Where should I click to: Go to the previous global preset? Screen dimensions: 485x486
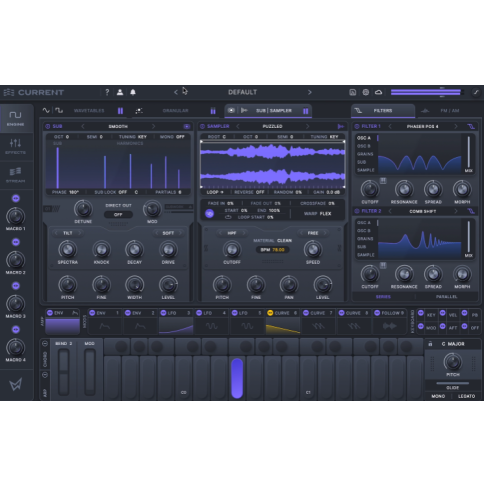click(x=176, y=92)
